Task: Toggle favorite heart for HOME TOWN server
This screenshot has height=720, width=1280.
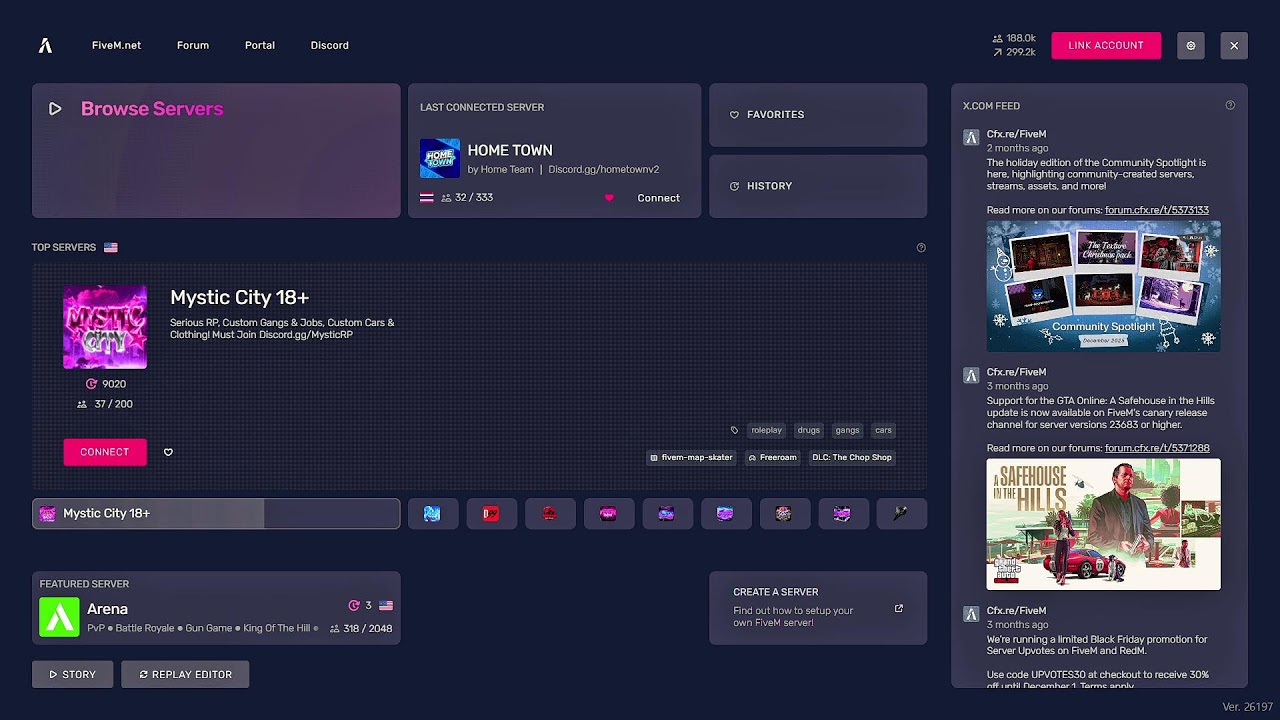Action: coord(609,198)
